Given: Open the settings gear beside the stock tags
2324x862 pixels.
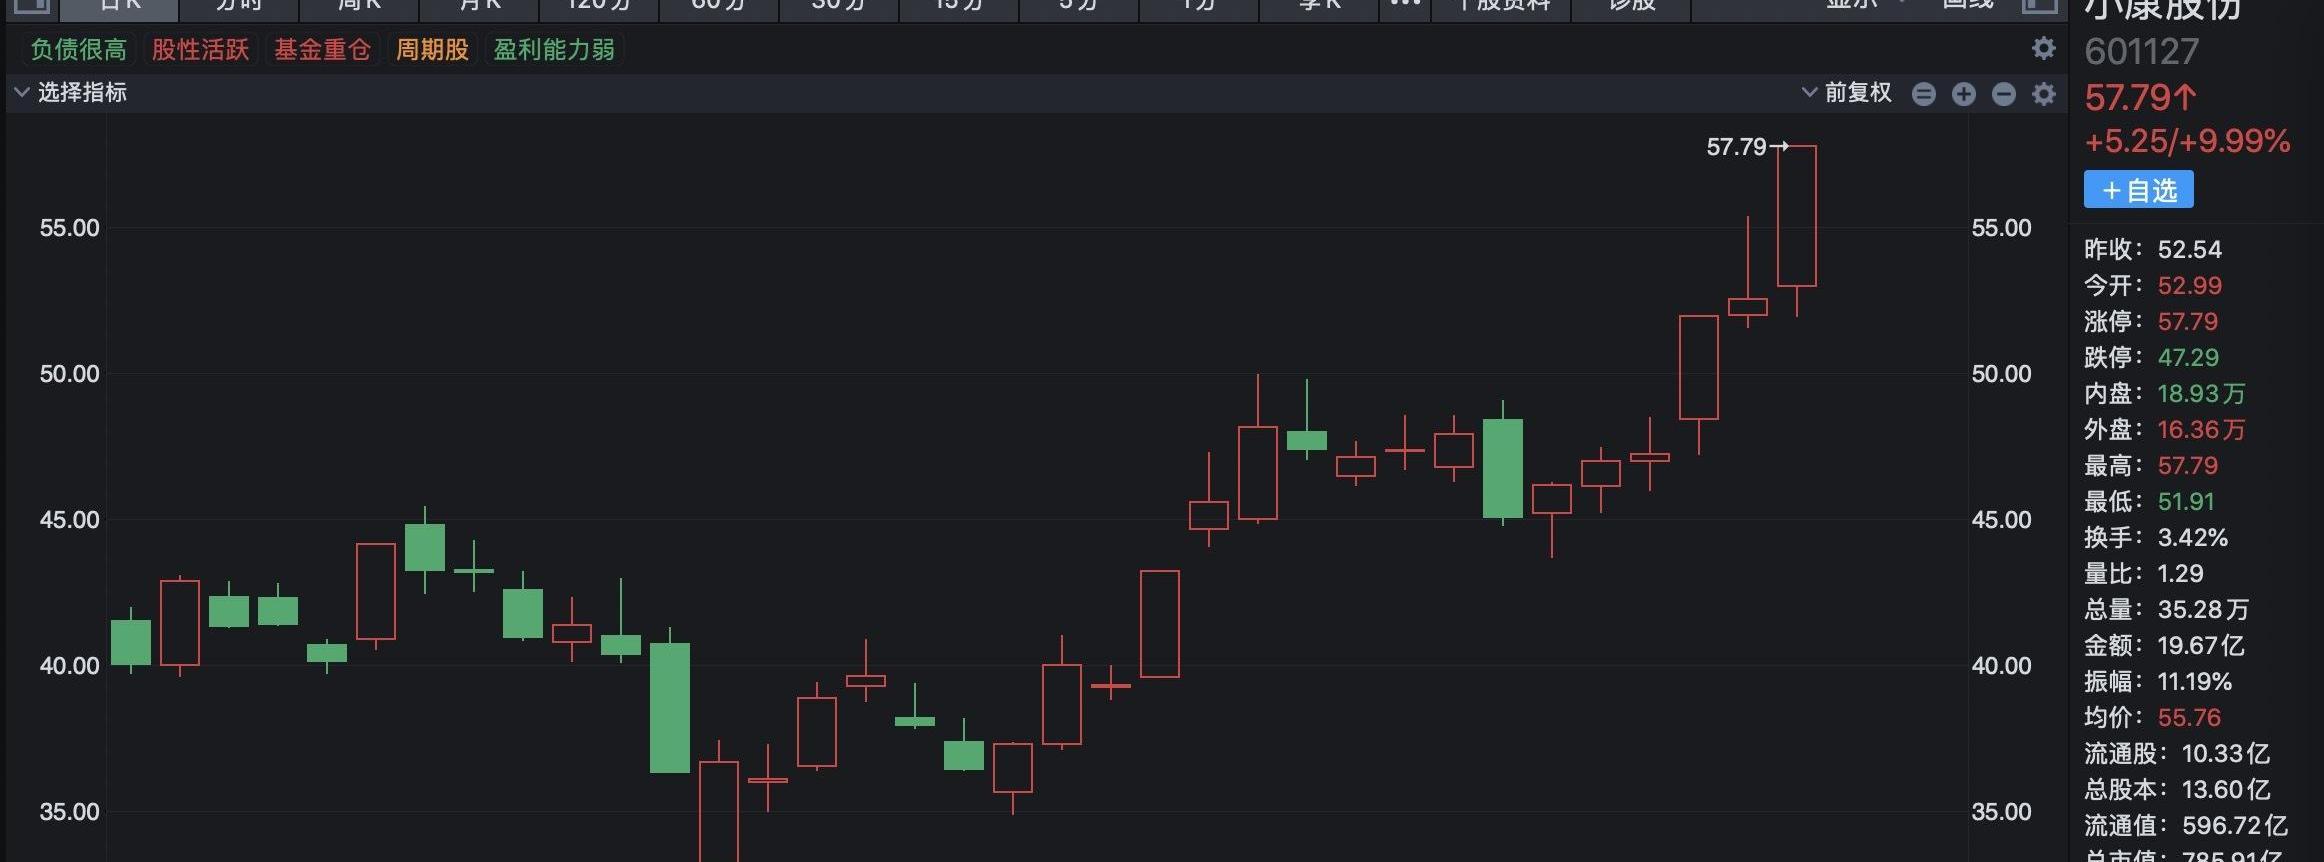Looking at the screenshot, I should click(2043, 49).
